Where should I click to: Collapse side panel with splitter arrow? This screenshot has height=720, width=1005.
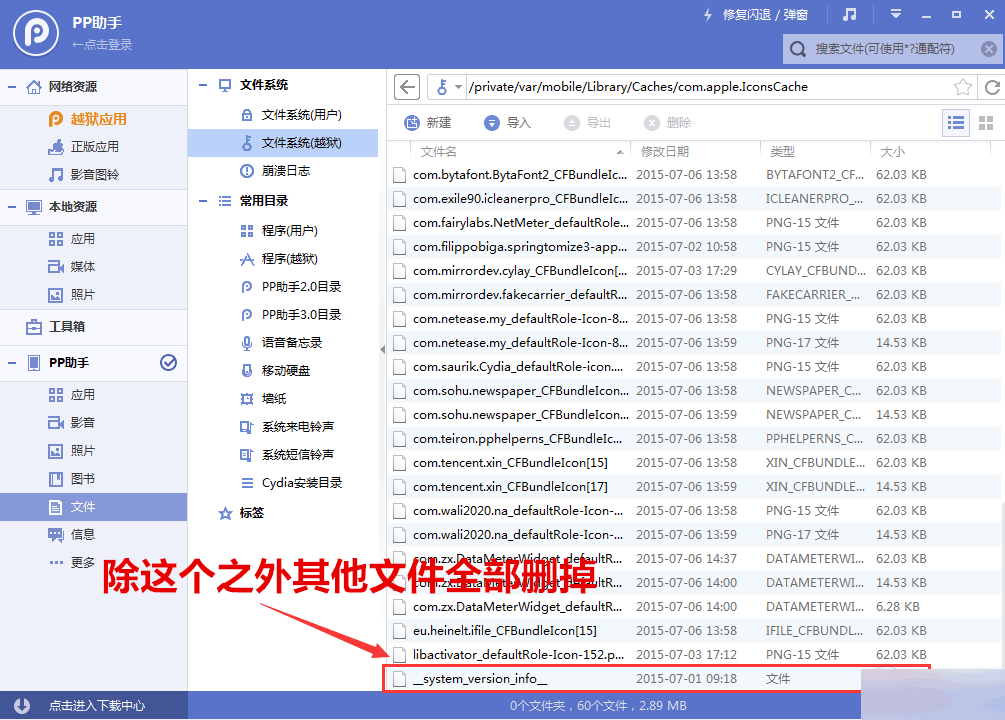[x=383, y=349]
